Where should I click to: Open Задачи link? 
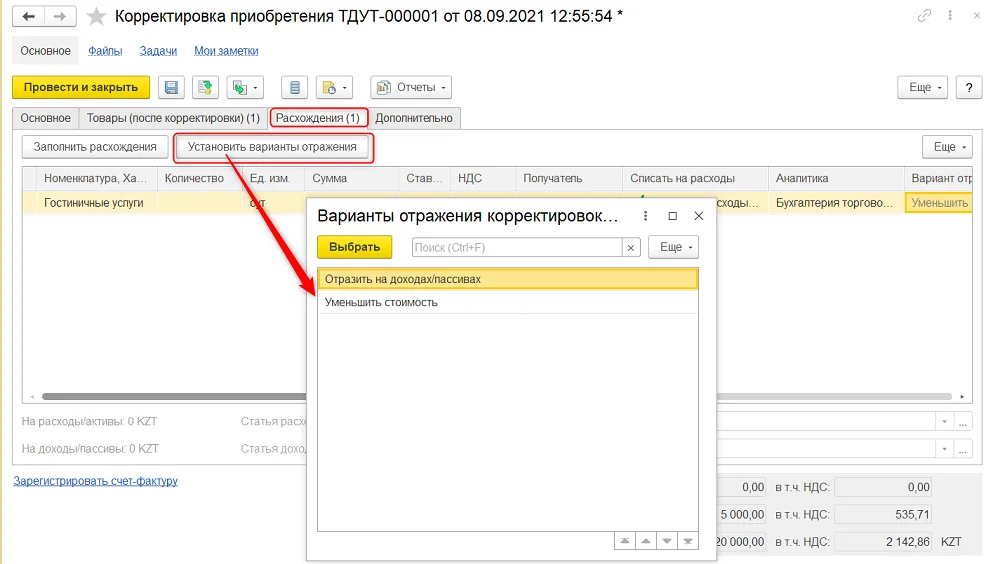[x=158, y=51]
